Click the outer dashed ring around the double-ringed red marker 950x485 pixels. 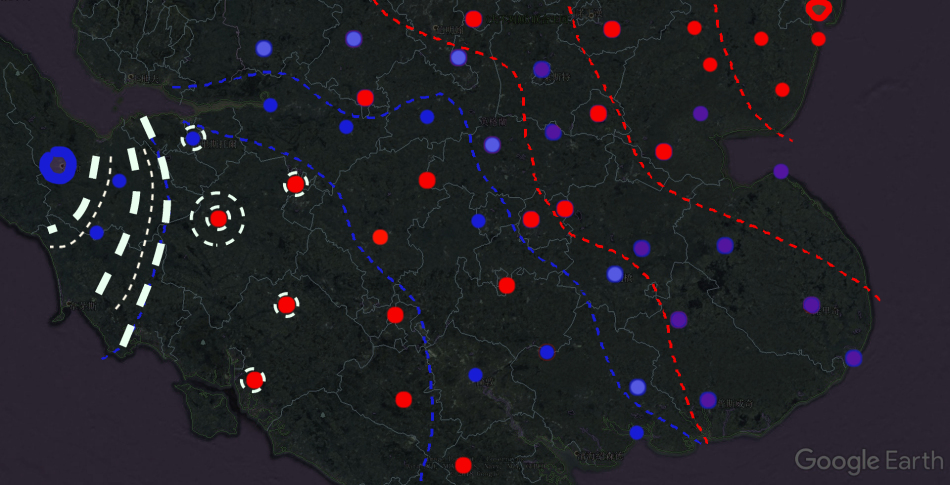pyautogui.click(x=218, y=193)
